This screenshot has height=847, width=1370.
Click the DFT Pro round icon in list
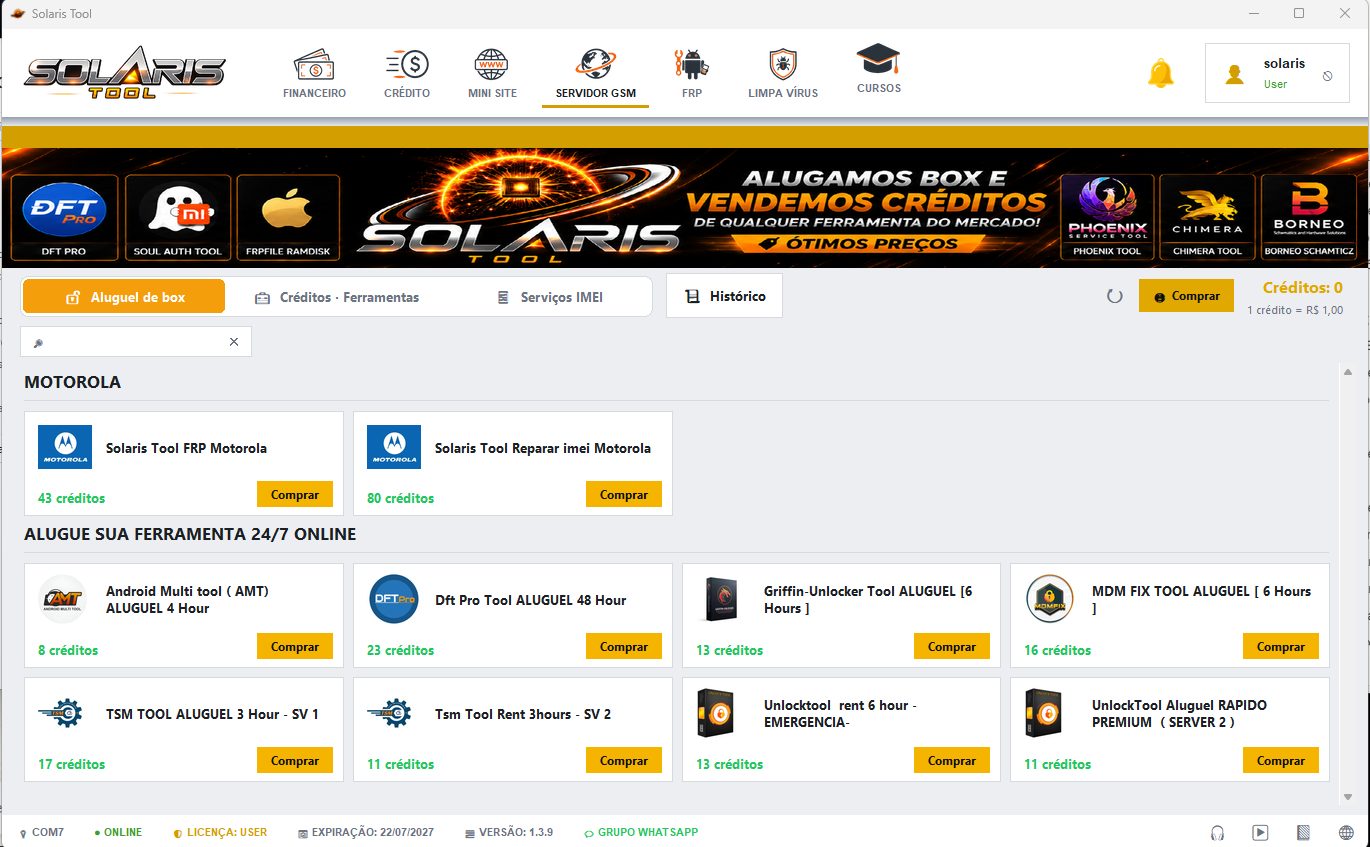click(394, 599)
